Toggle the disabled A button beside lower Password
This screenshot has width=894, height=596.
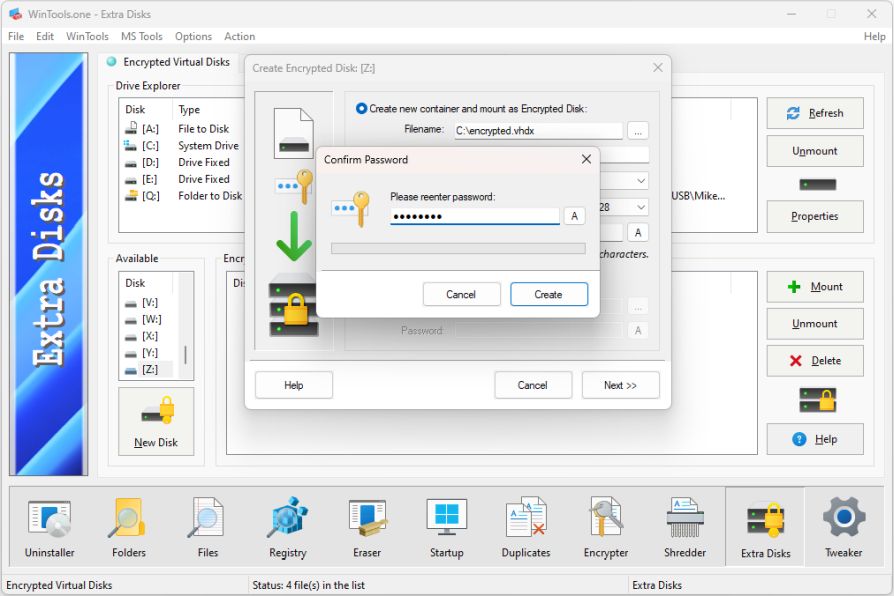[638, 330]
